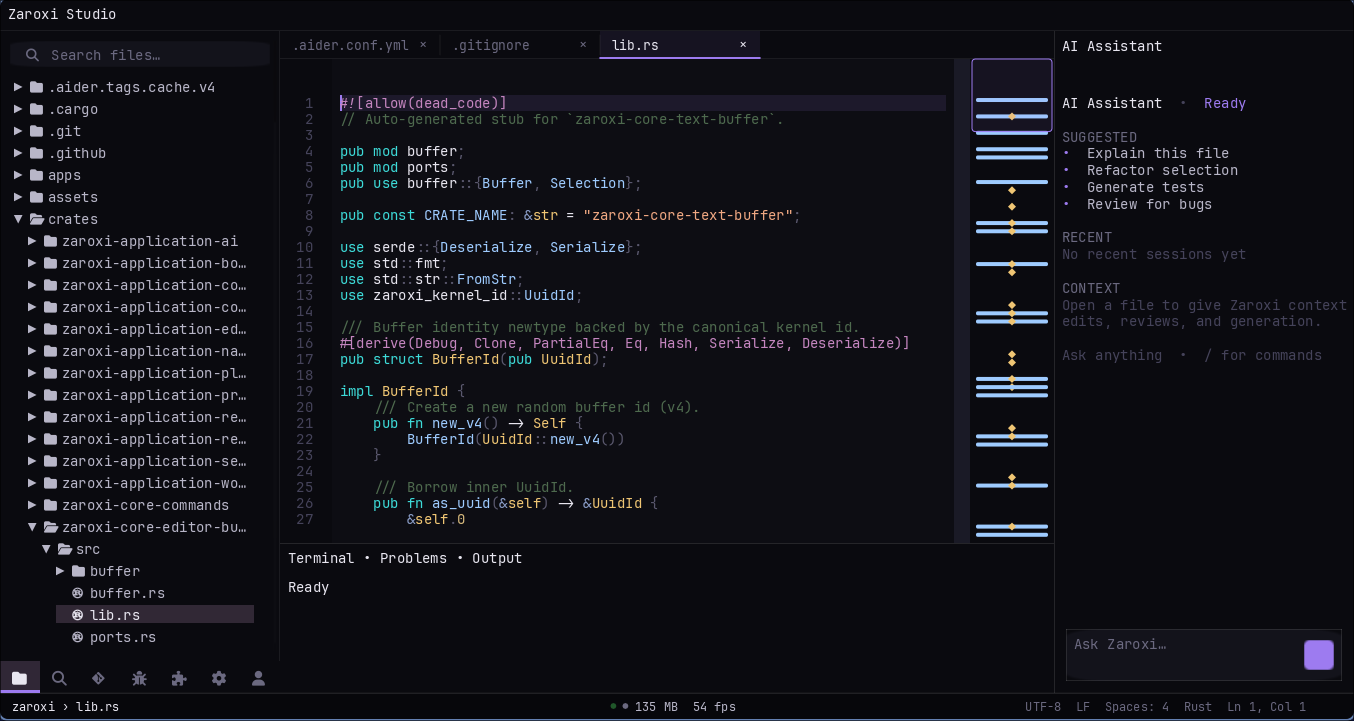Click the green status dot in the status bar
This screenshot has height=721, width=1354.
click(613, 706)
